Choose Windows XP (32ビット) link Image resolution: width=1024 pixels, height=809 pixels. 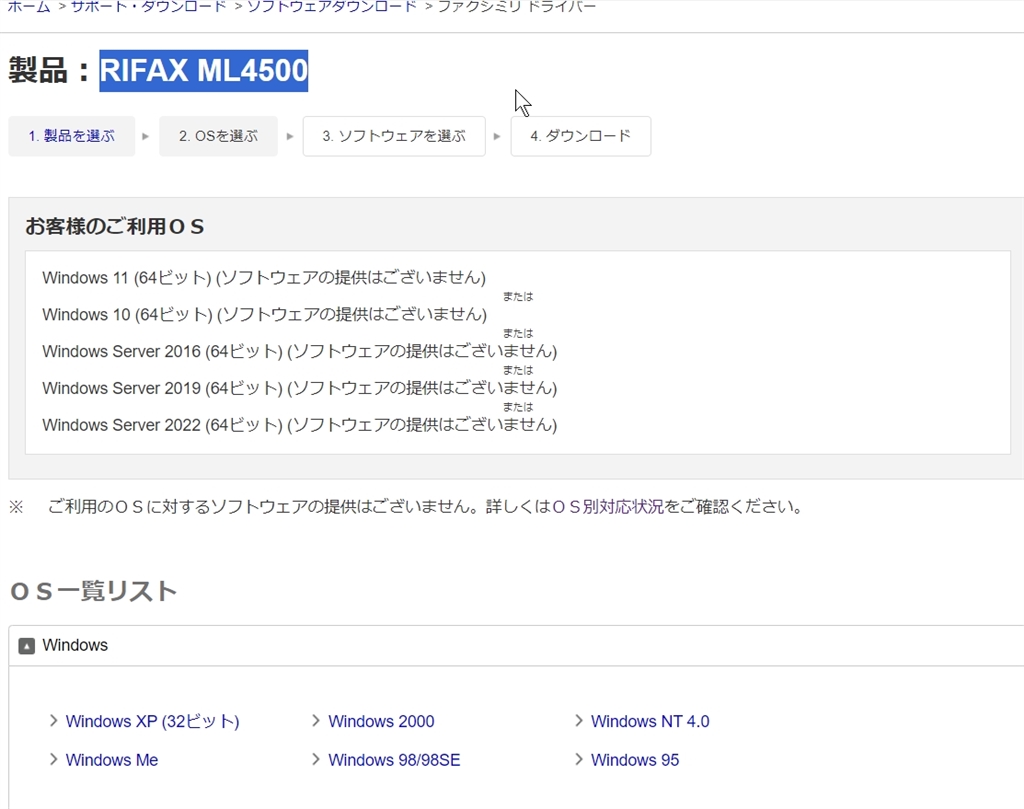tap(153, 722)
